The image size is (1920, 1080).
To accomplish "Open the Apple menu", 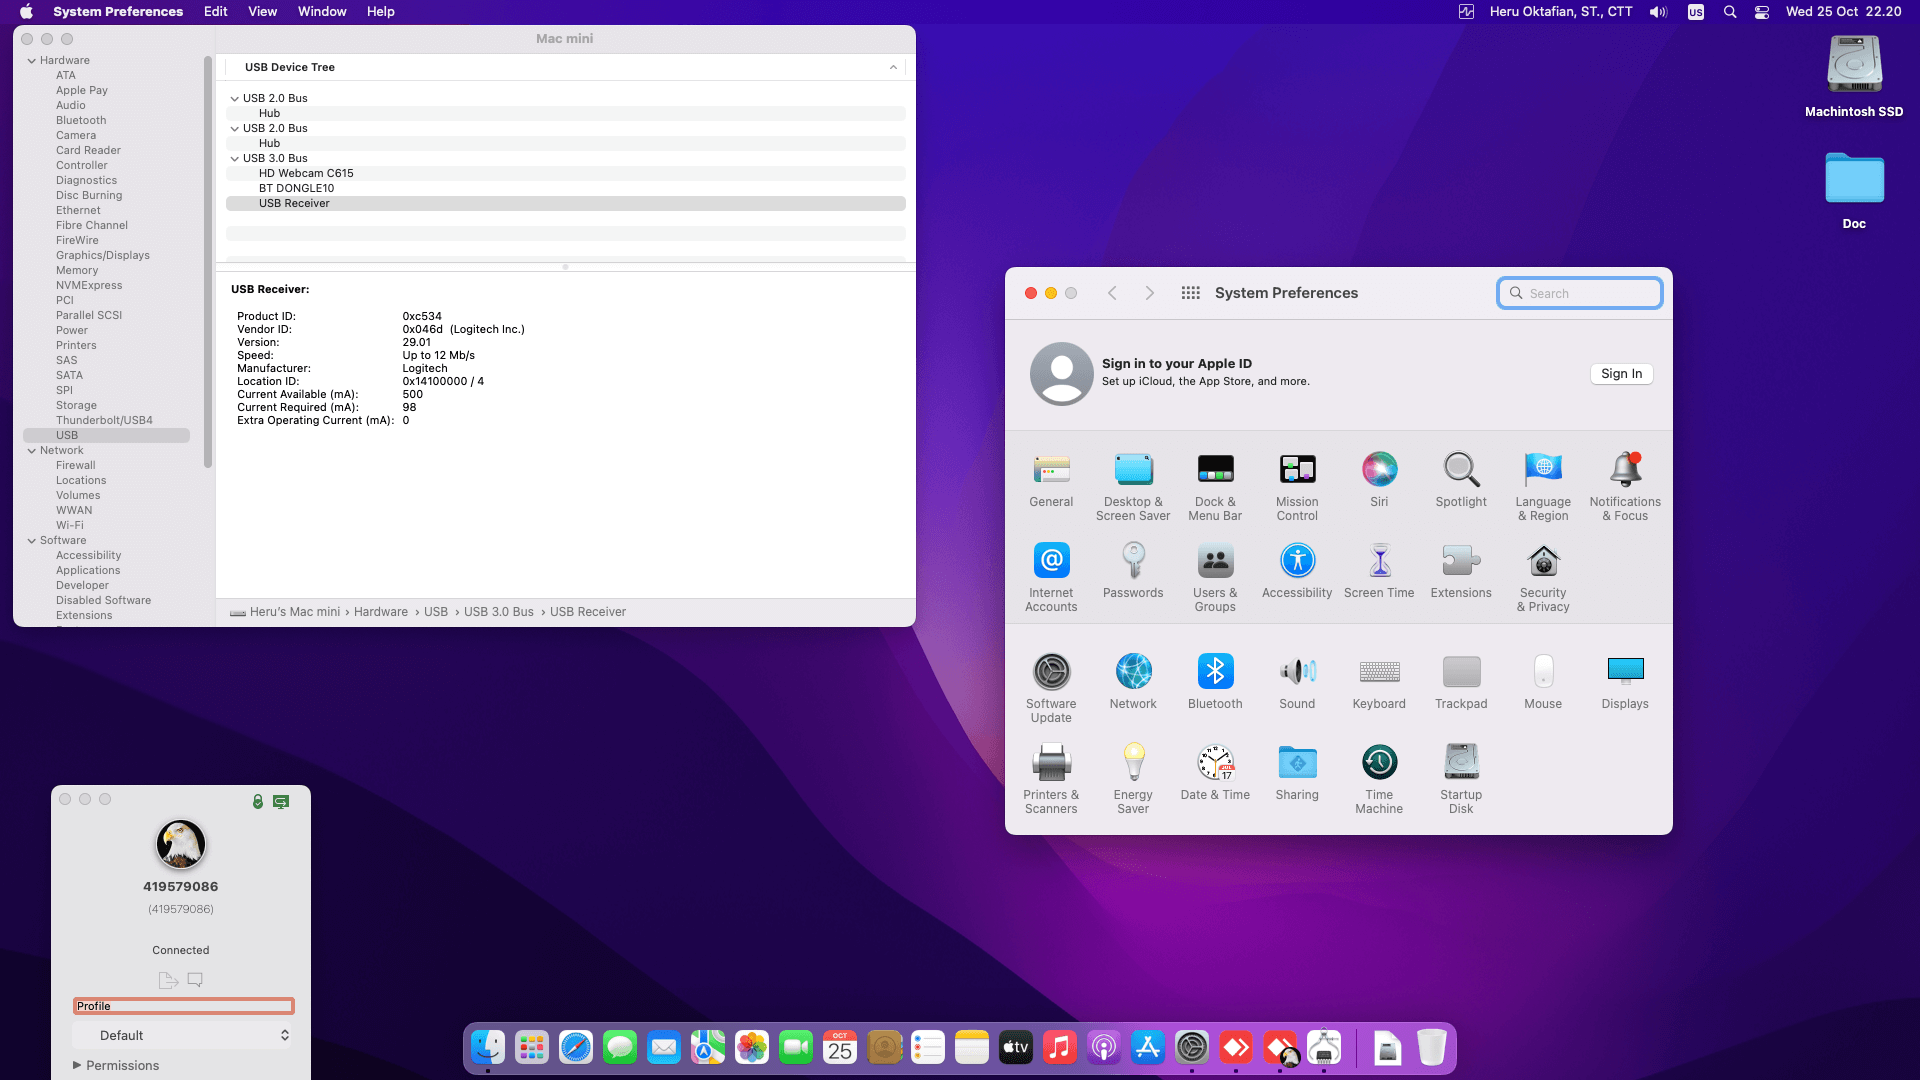I will tap(26, 12).
